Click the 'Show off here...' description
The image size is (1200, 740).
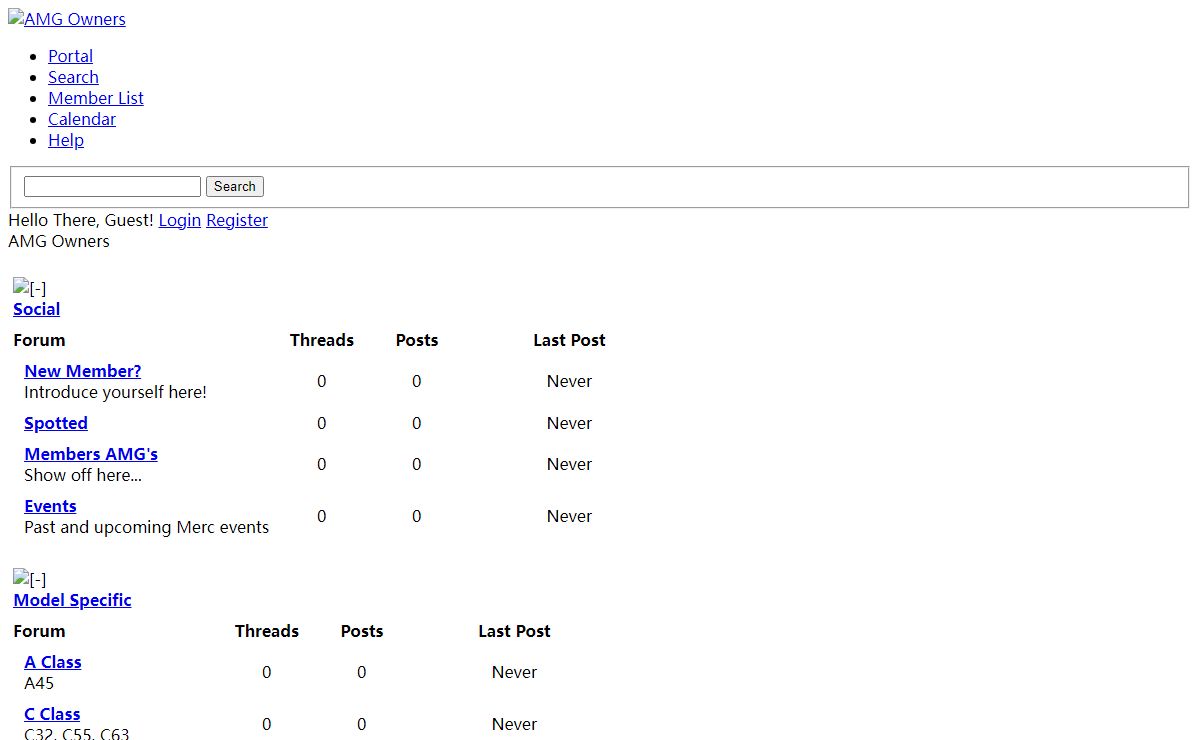point(83,475)
